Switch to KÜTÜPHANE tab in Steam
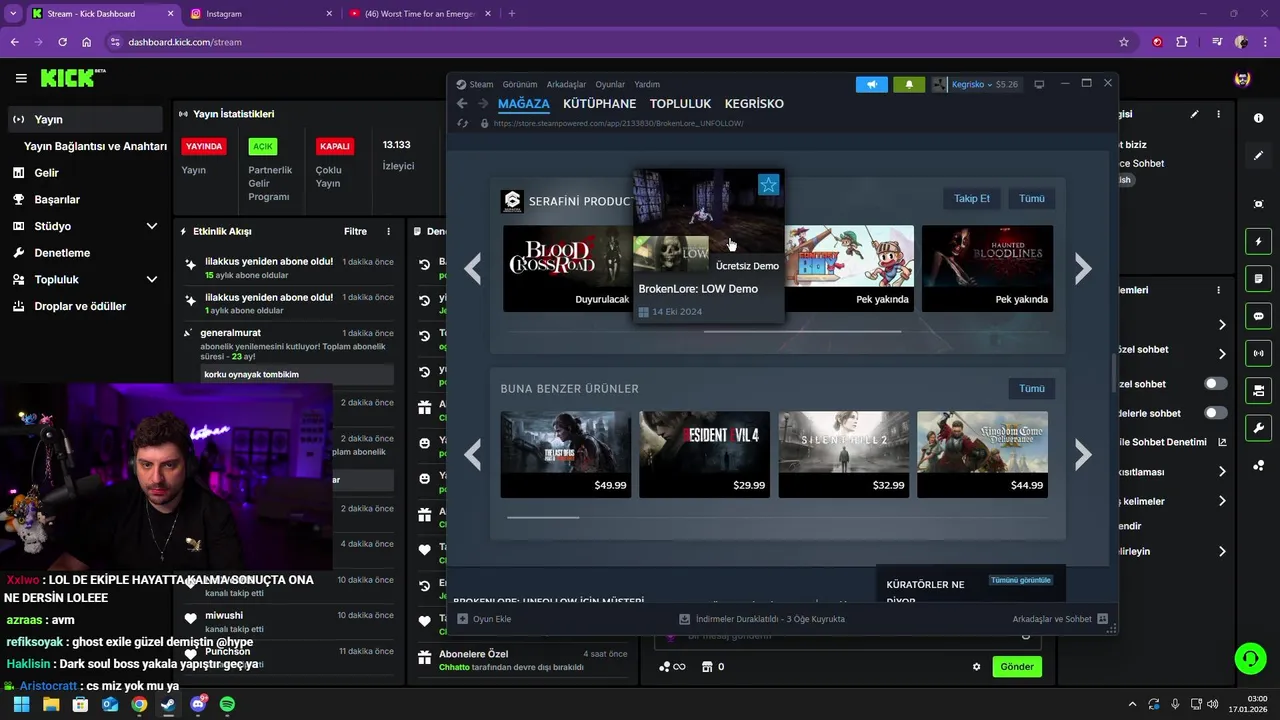Screen dimensions: 1280x720 (x=599, y=104)
